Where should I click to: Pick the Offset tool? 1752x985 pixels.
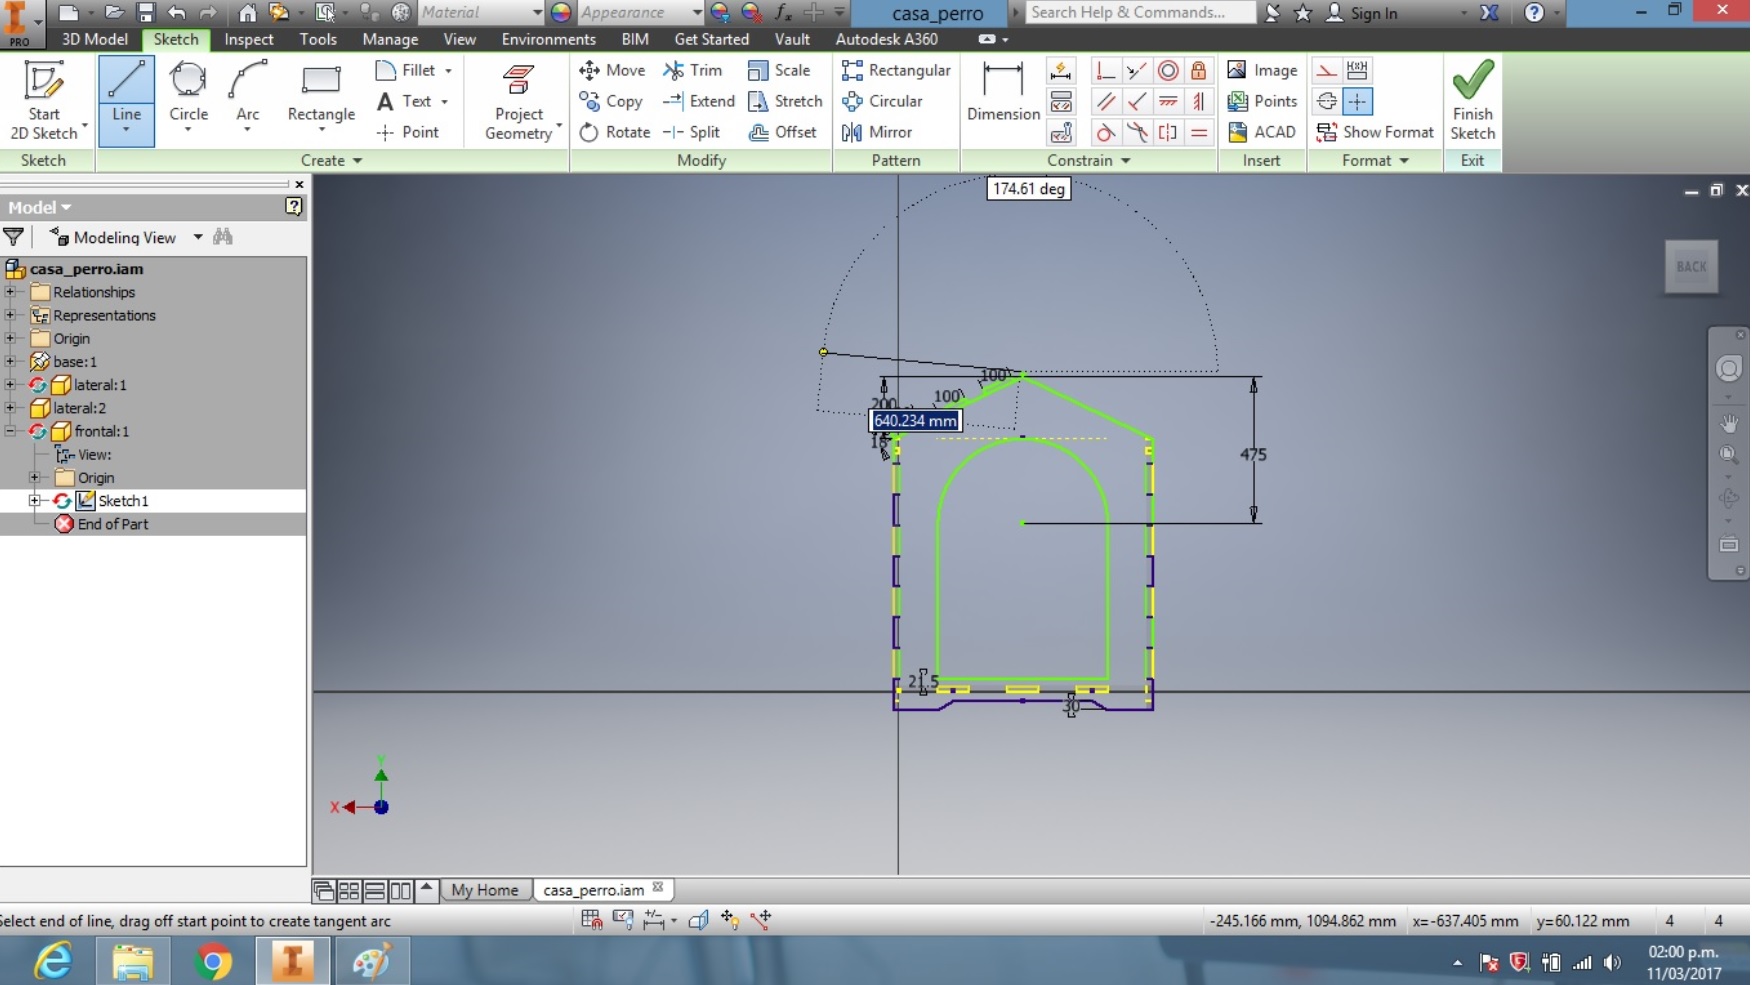(x=783, y=132)
